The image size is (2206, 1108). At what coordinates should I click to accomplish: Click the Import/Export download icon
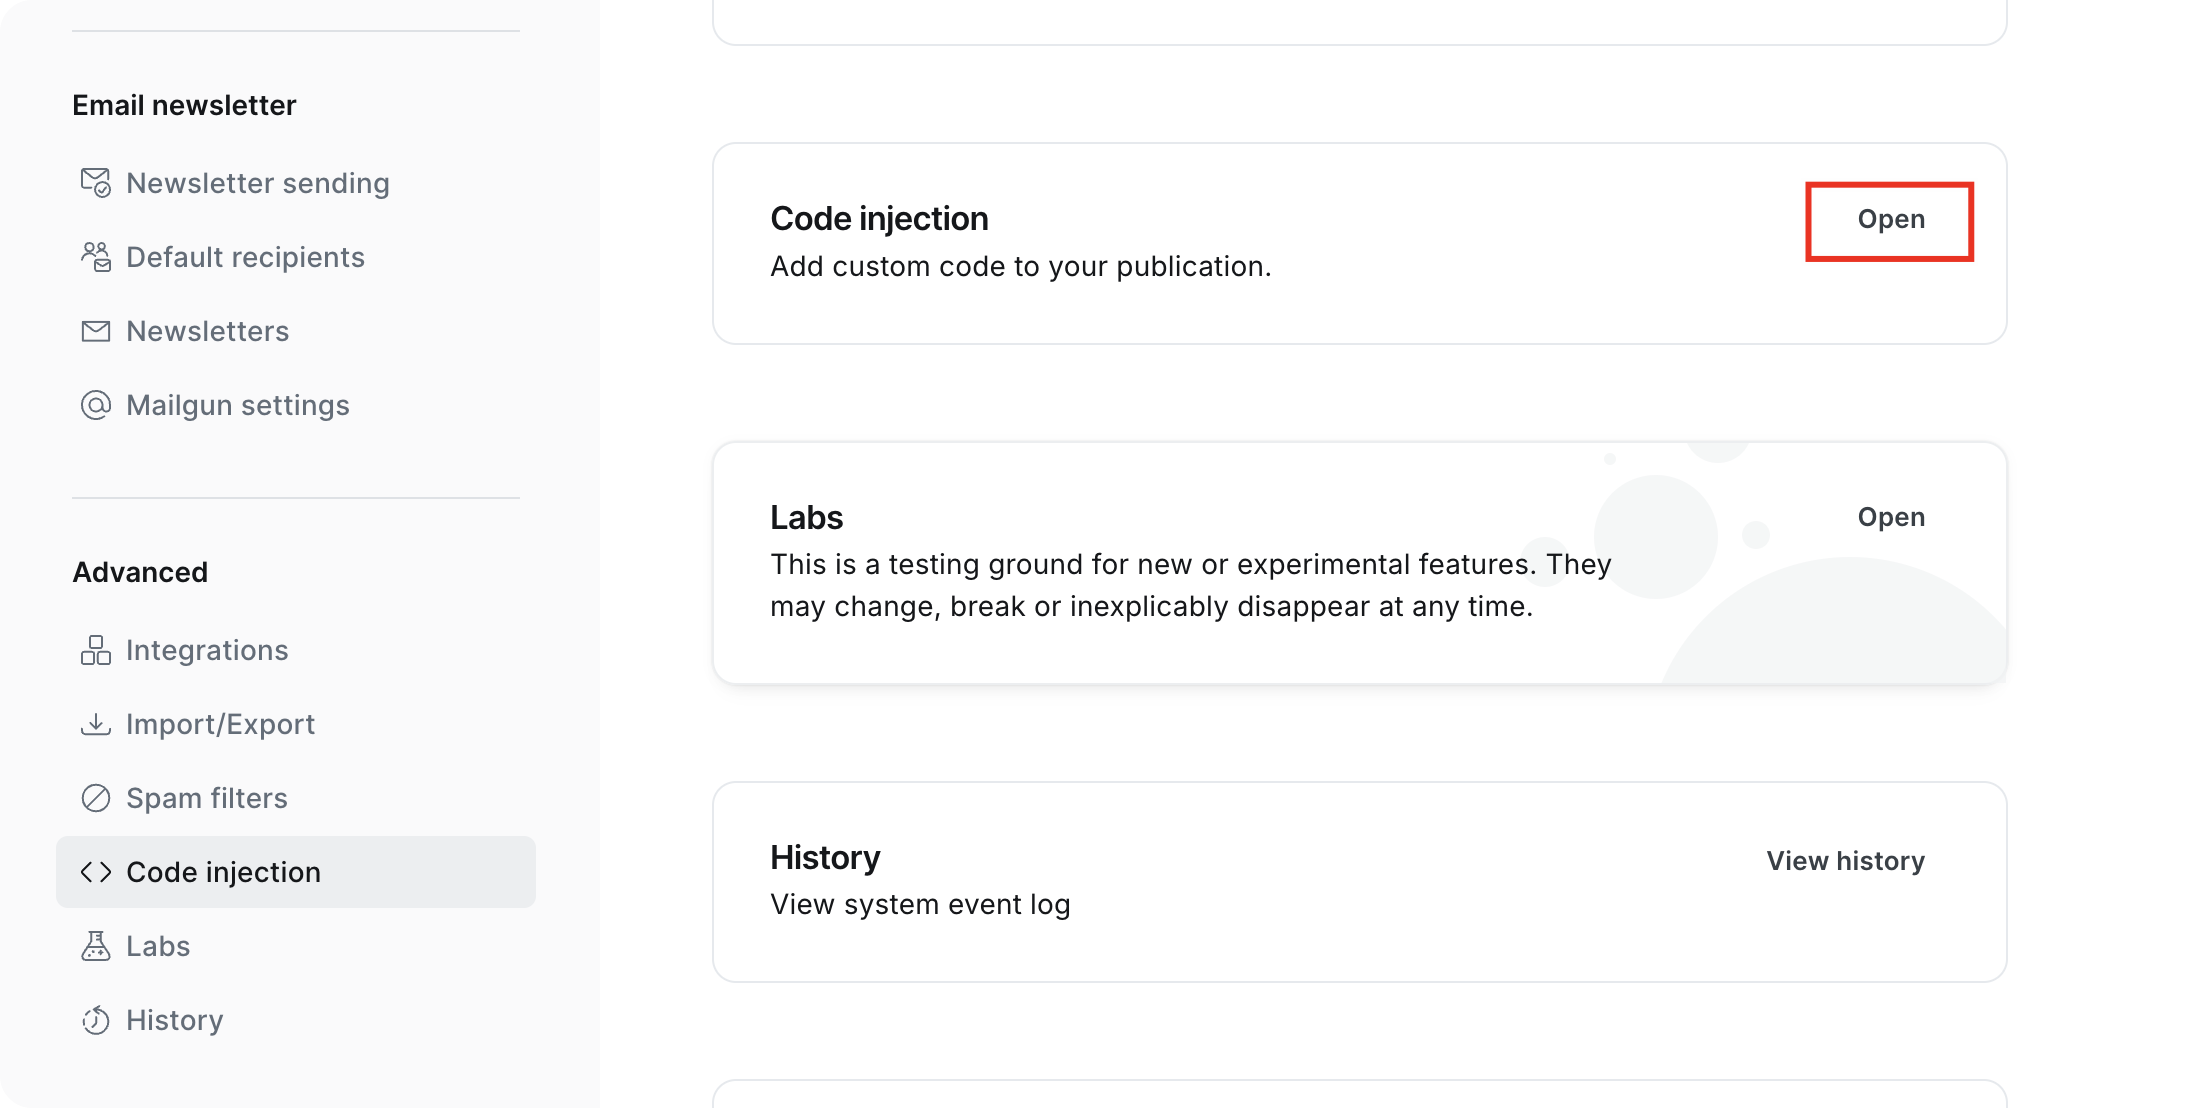tap(96, 724)
